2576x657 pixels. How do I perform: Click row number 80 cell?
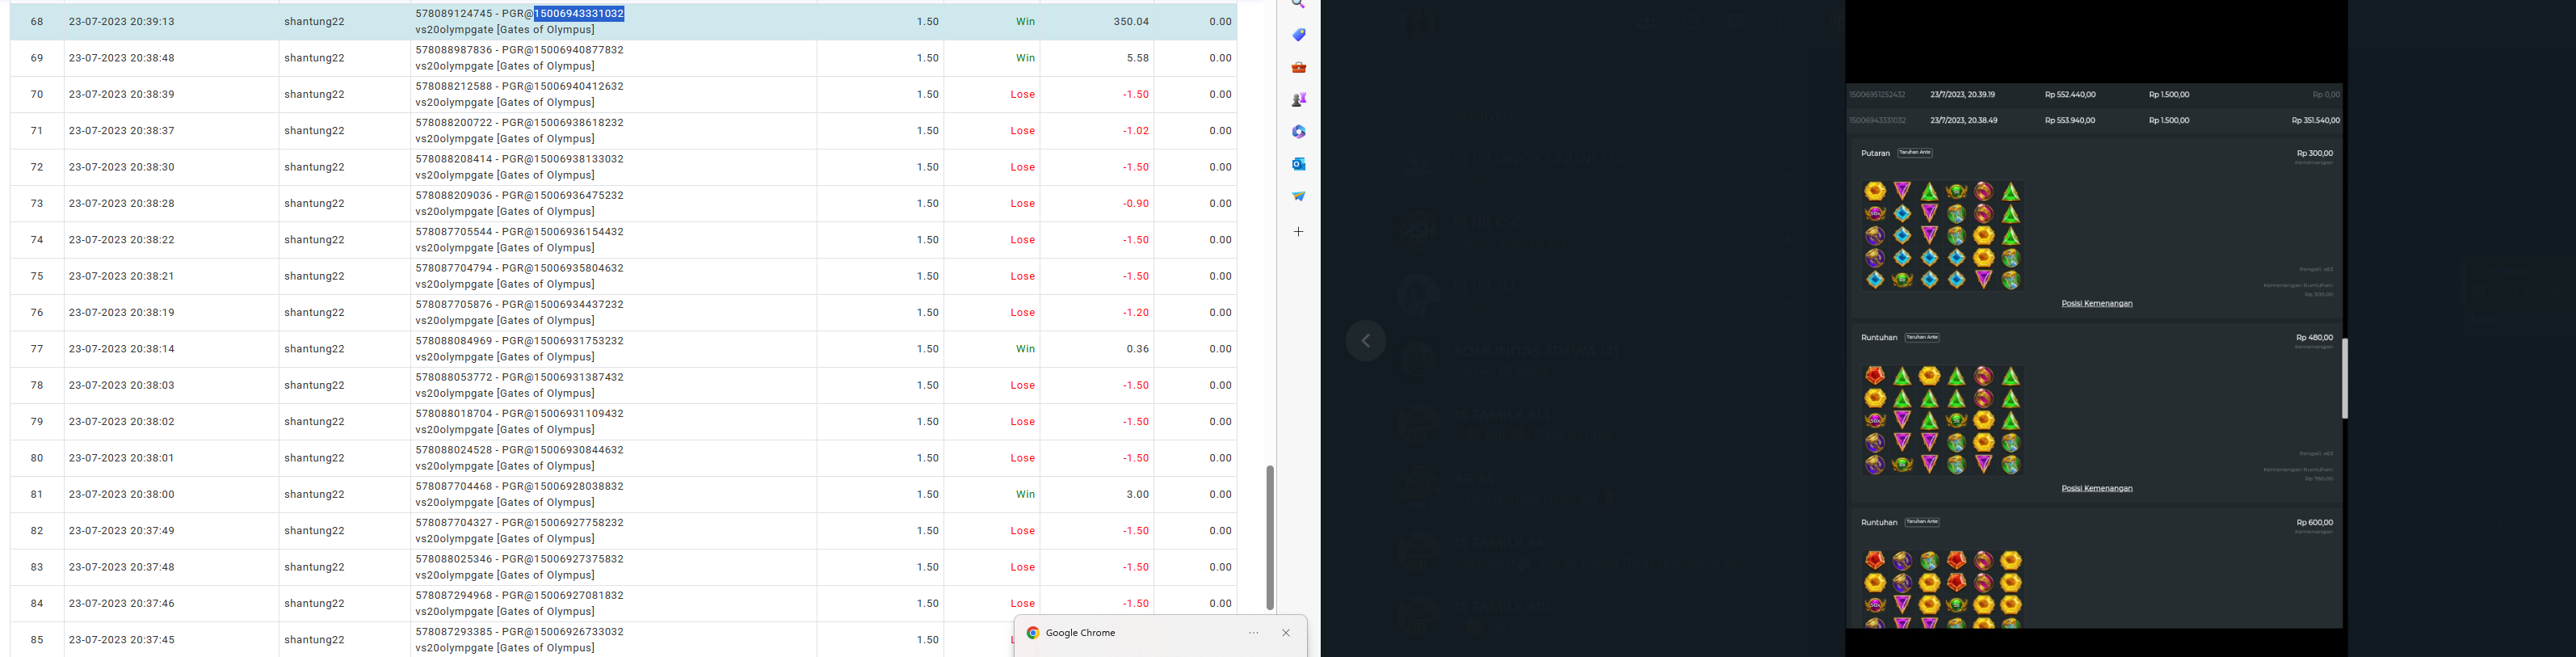pyautogui.click(x=37, y=458)
